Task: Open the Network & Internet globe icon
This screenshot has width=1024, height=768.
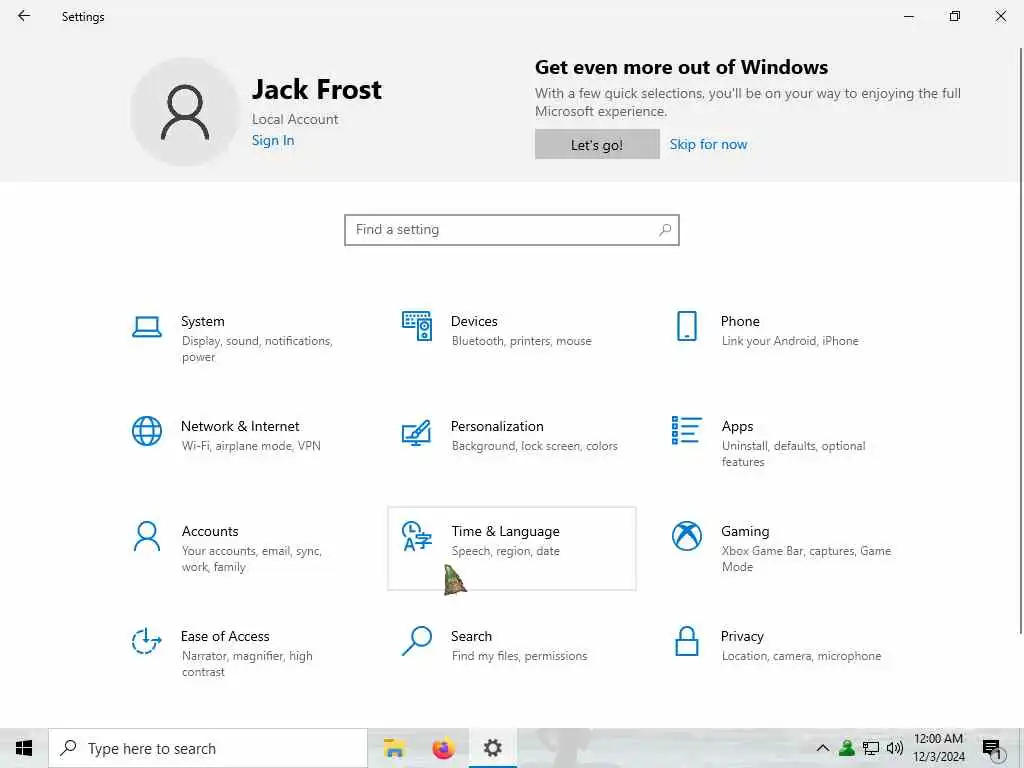Action: coord(147,431)
